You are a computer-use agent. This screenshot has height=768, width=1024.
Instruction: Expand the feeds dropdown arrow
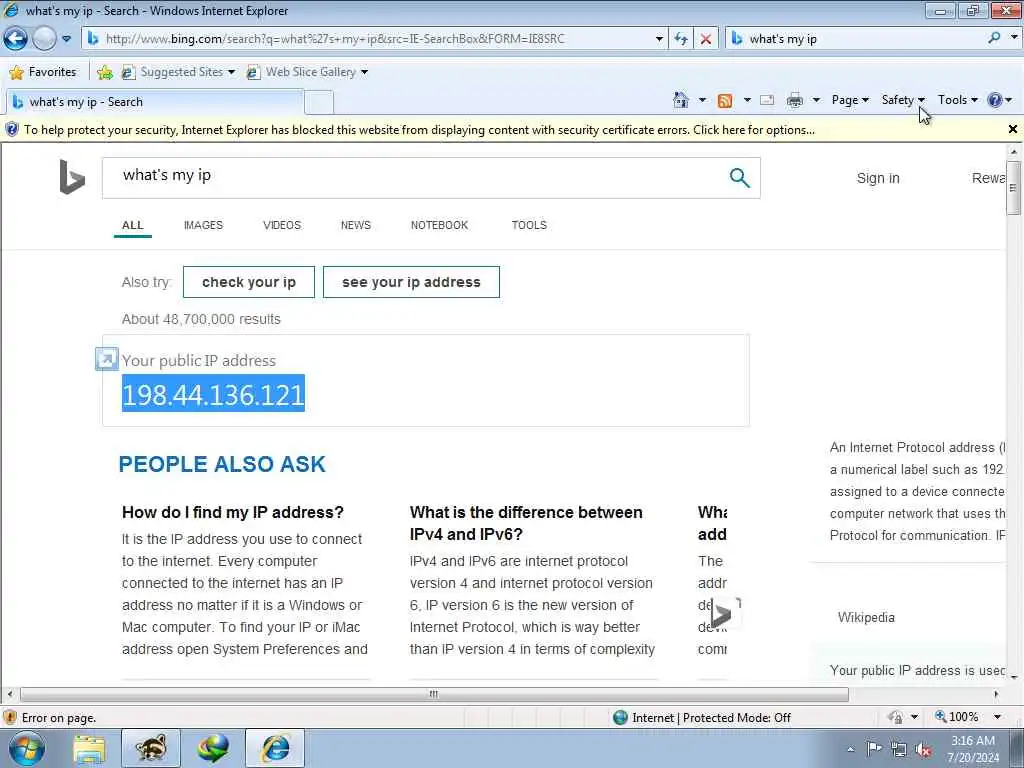click(x=747, y=100)
